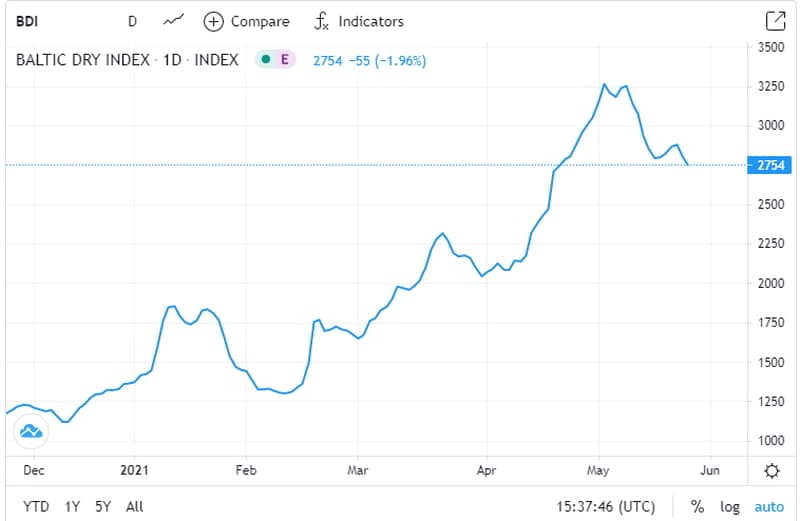Select the YTD date range
The height and width of the screenshot is (521, 800).
tap(36, 507)
